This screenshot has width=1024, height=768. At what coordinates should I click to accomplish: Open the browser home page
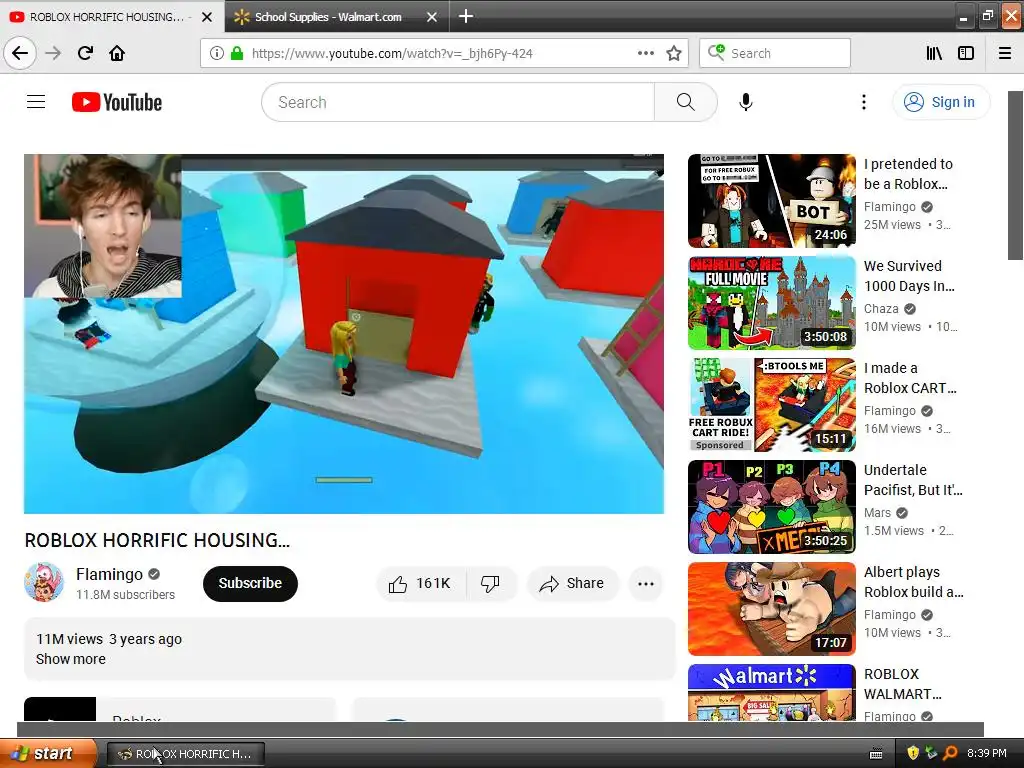tap(117, 53)
